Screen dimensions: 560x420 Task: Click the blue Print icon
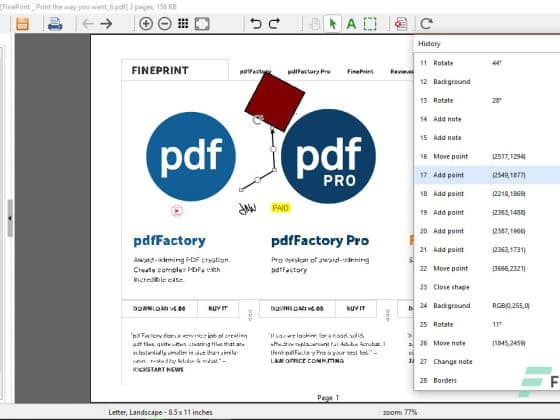click(55, 24)
